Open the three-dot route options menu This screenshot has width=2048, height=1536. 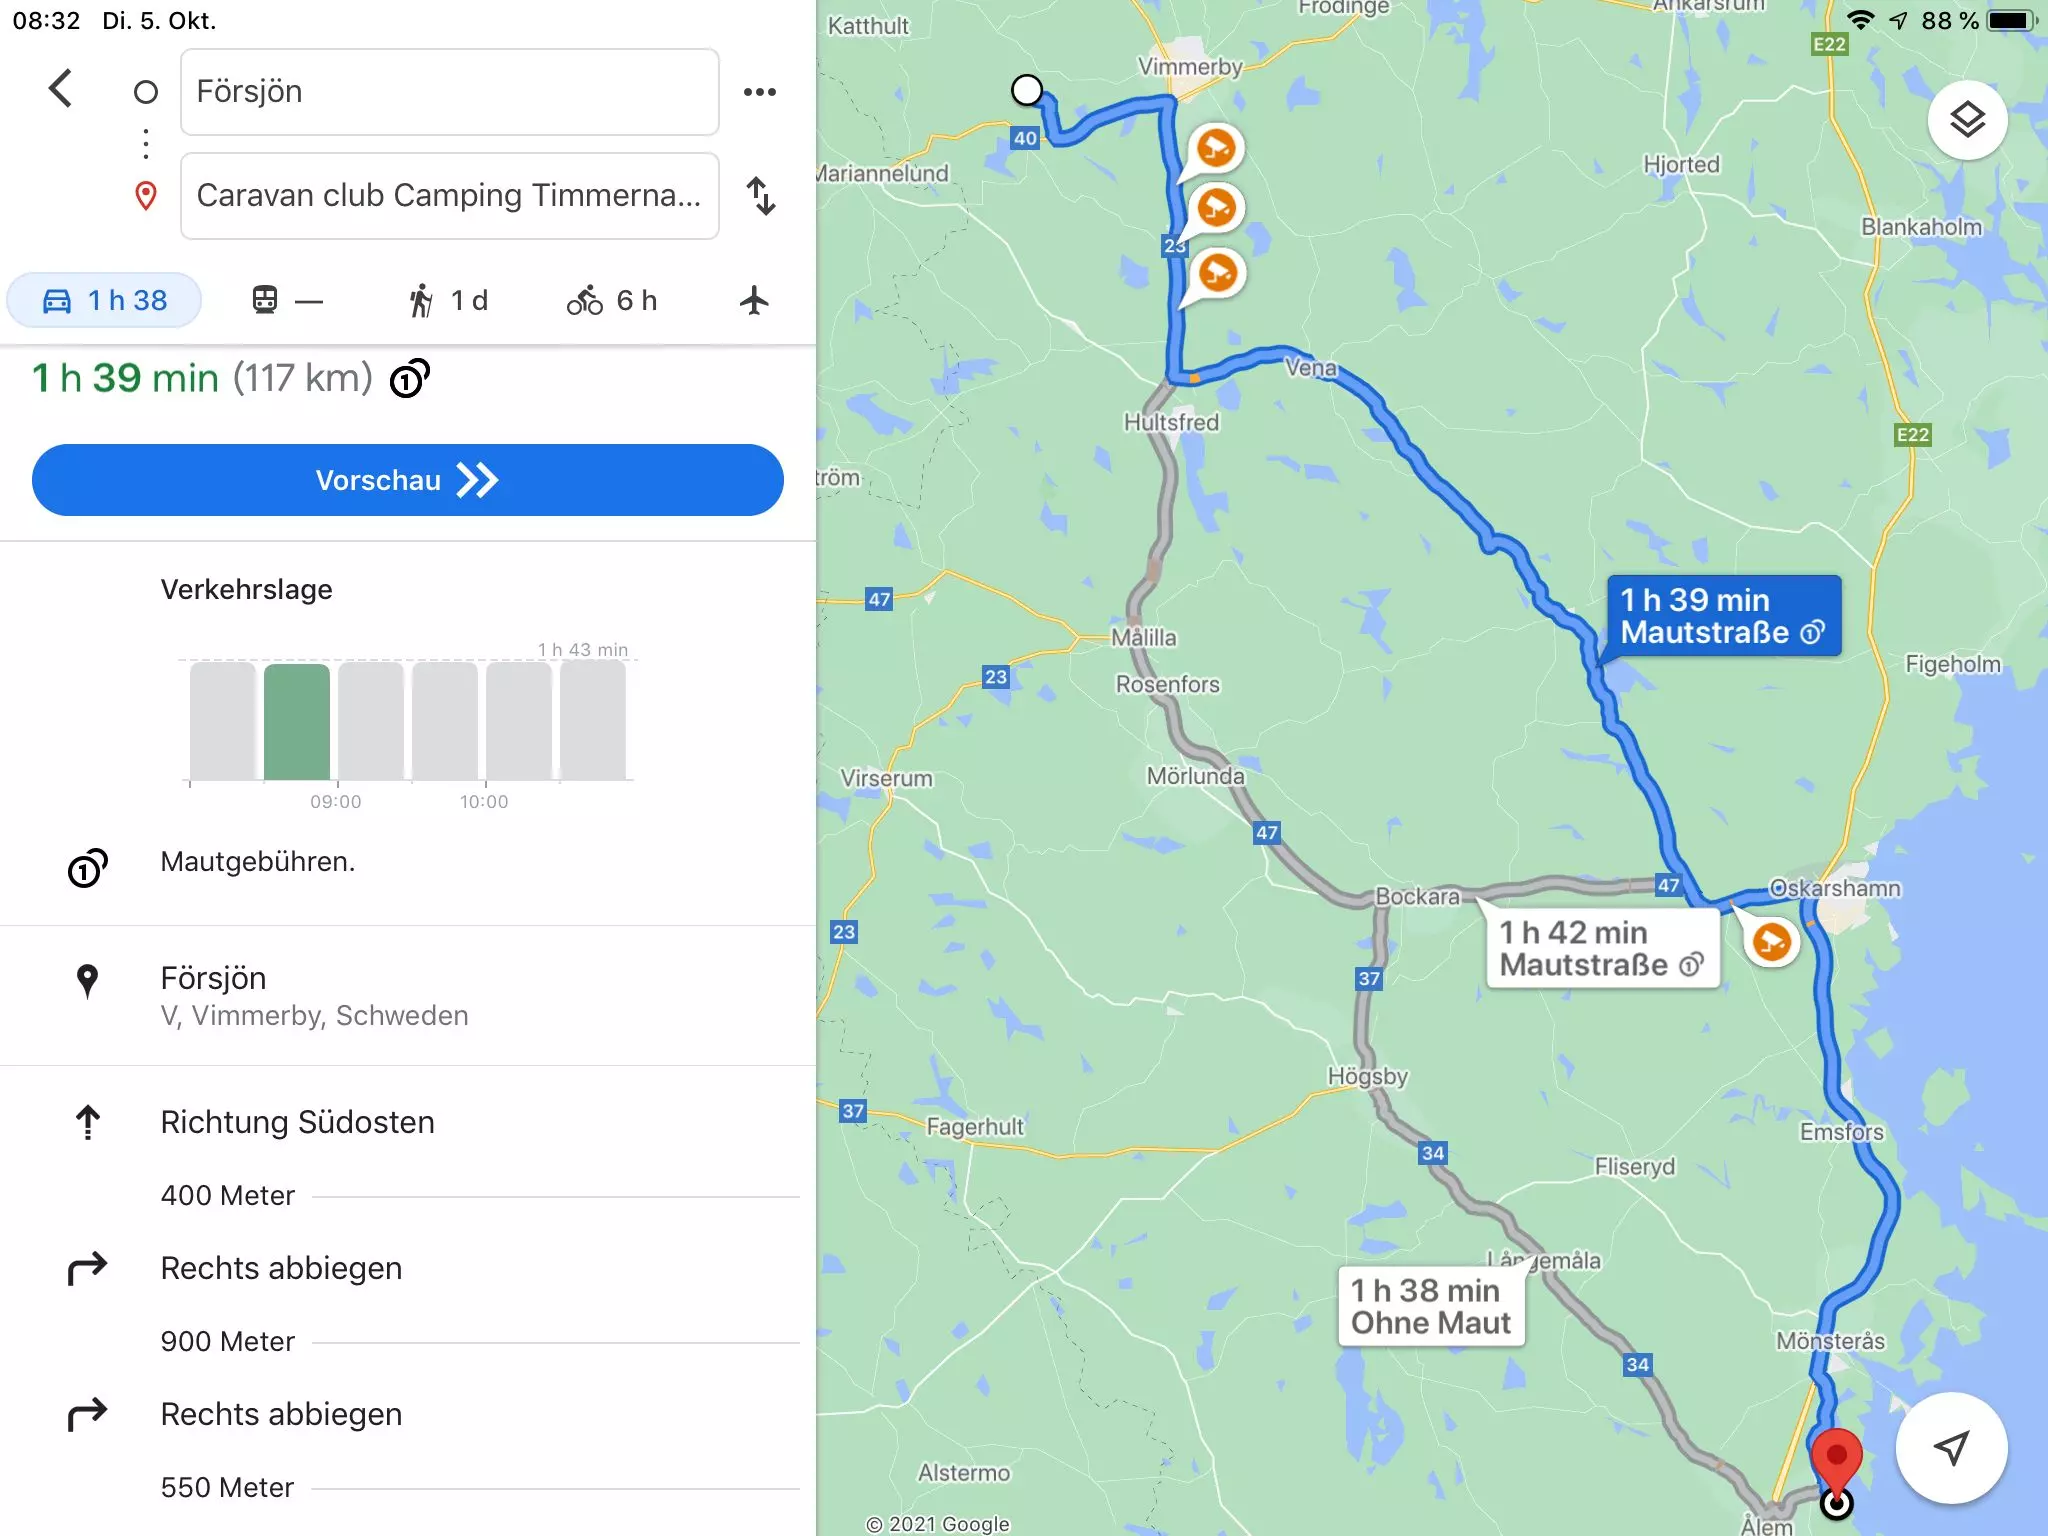click(760, 92)
